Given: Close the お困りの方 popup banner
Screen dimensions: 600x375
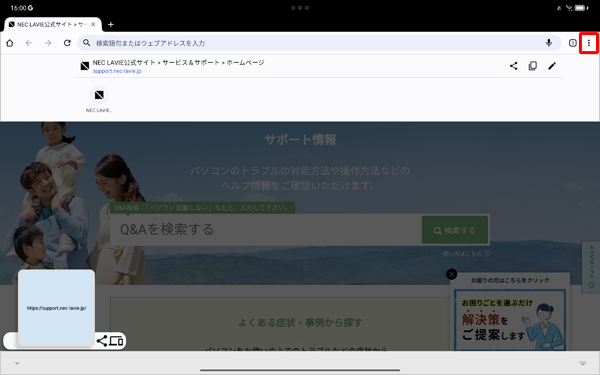Looking at the screenshot, I should (452, 274).
